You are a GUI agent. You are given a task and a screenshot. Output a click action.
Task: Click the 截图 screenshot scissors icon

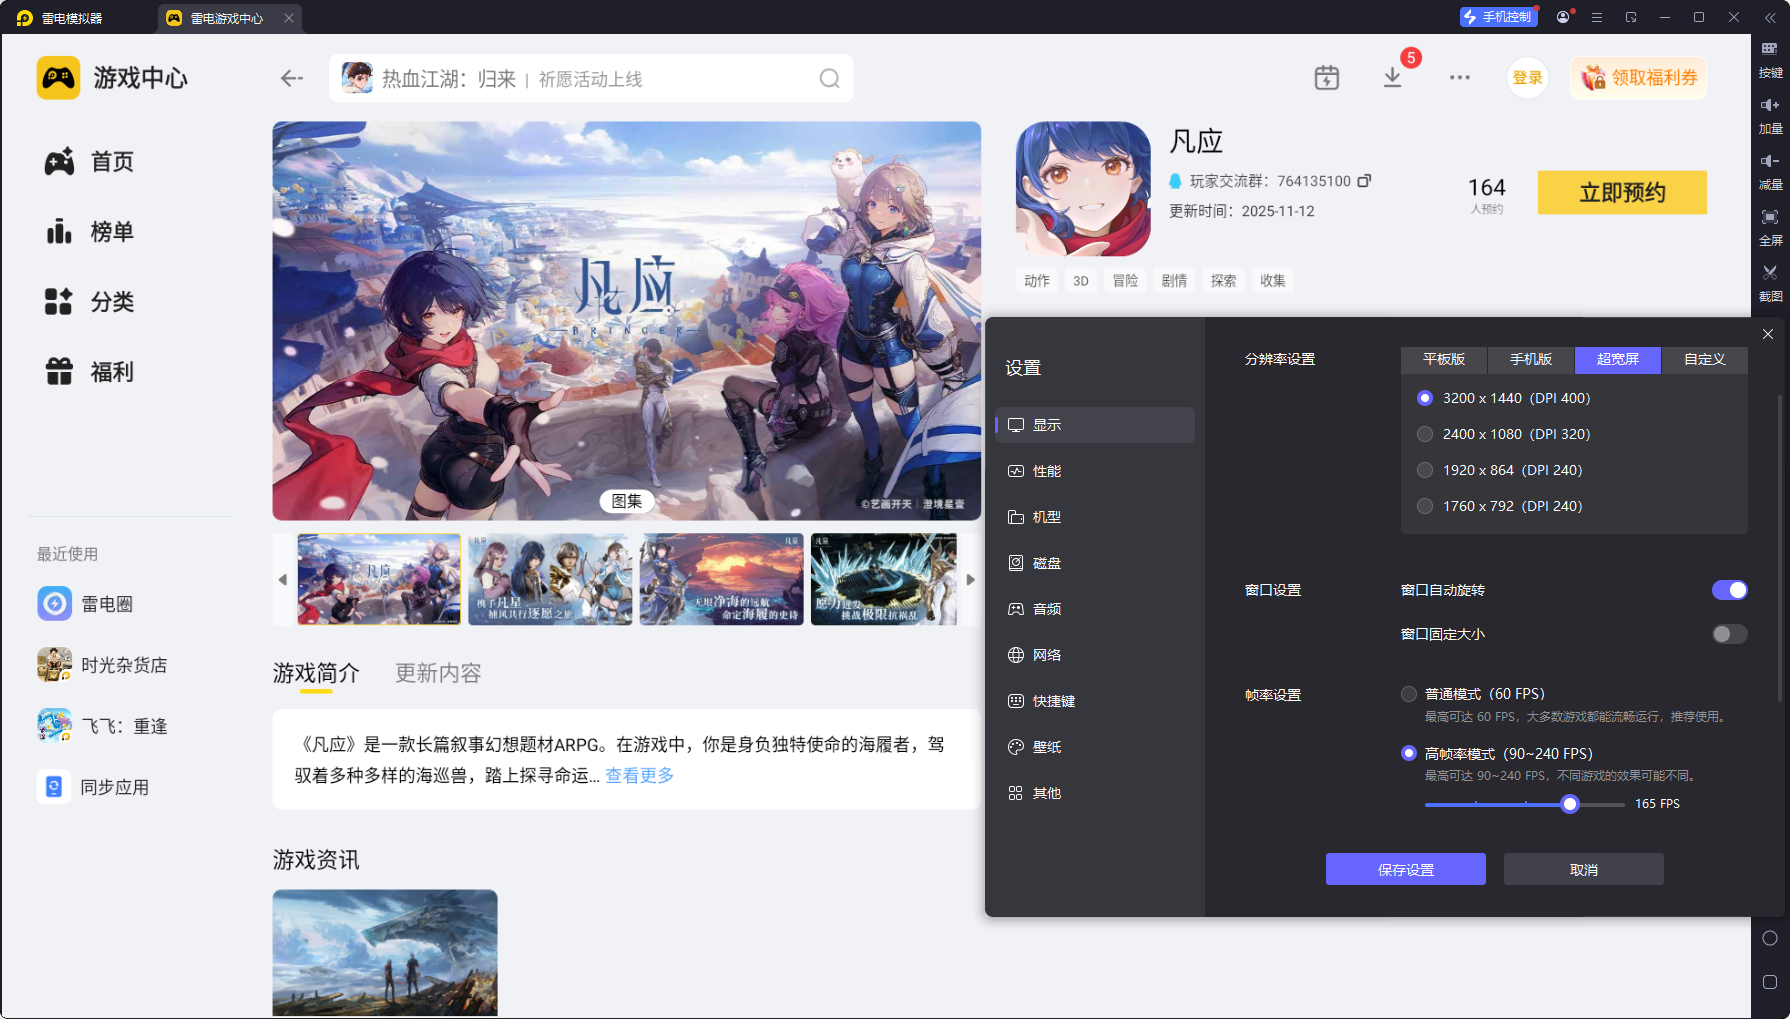coord(1770,283)
